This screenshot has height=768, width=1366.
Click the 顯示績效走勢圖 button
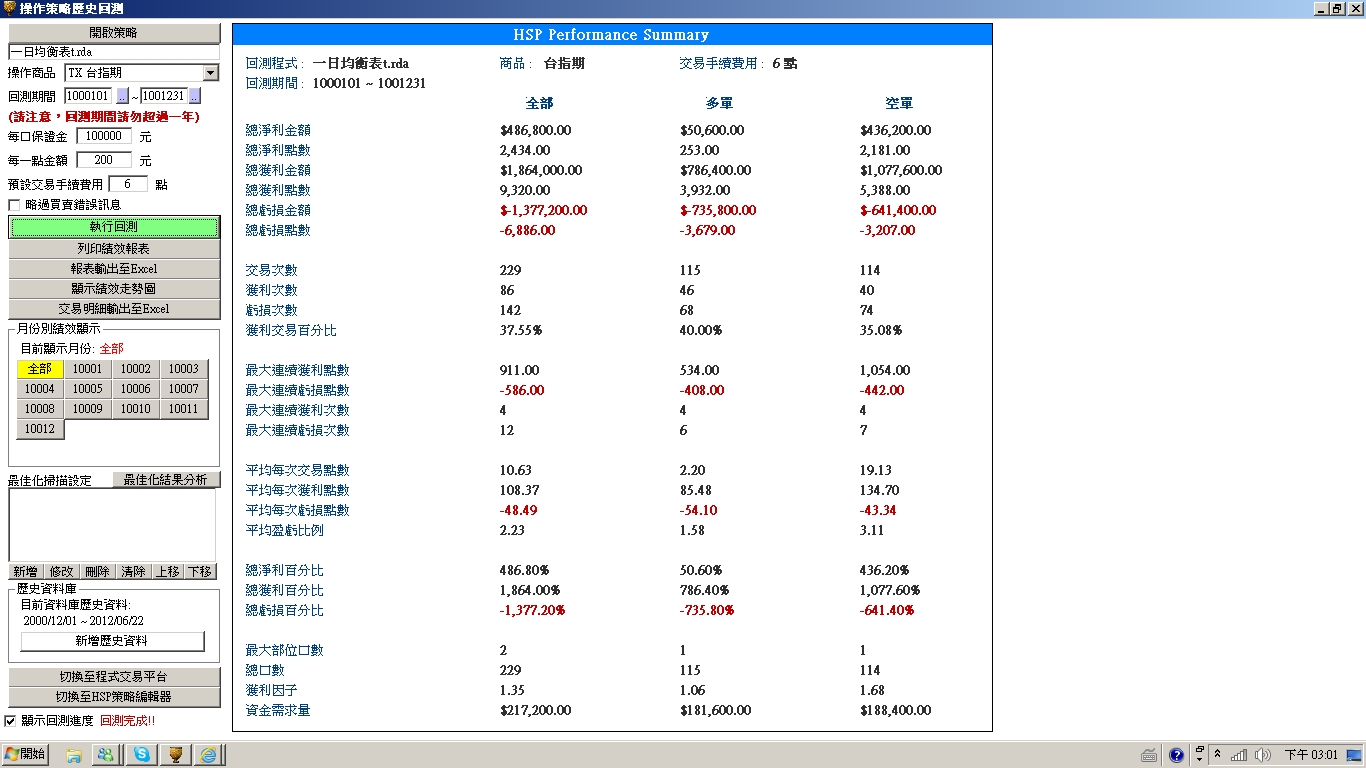(114, 289)
